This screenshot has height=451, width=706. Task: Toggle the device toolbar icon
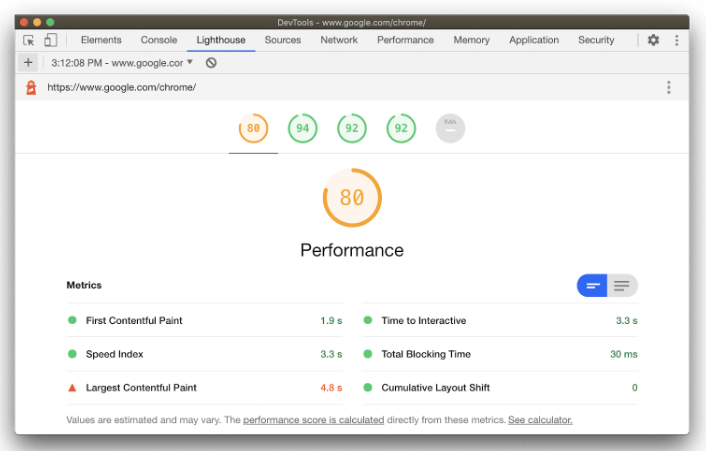click(50, 40)
